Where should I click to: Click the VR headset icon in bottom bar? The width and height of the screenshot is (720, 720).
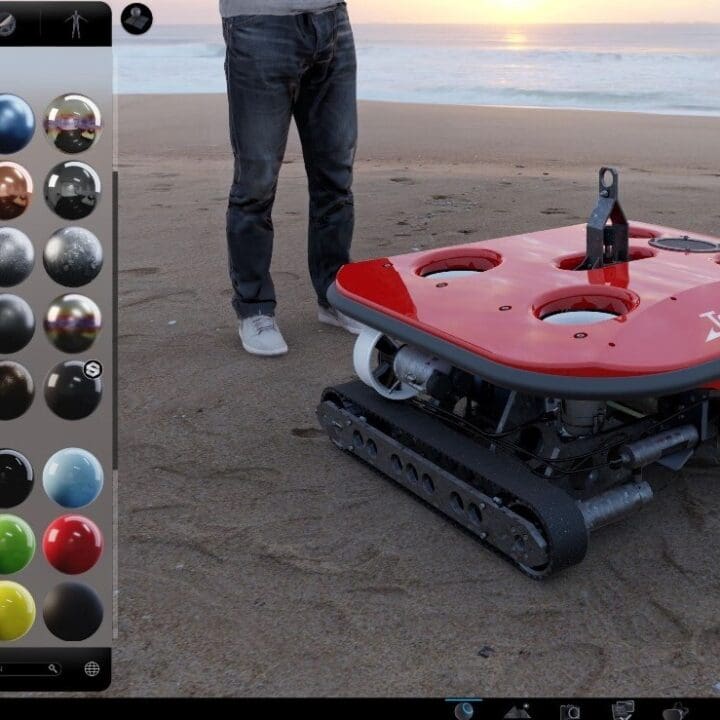675,711
